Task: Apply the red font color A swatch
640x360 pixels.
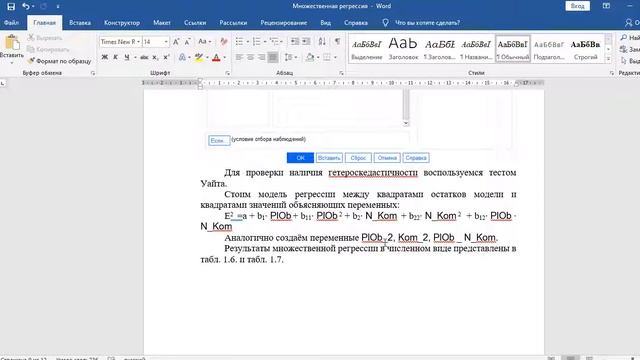Action: pos(216,58)
